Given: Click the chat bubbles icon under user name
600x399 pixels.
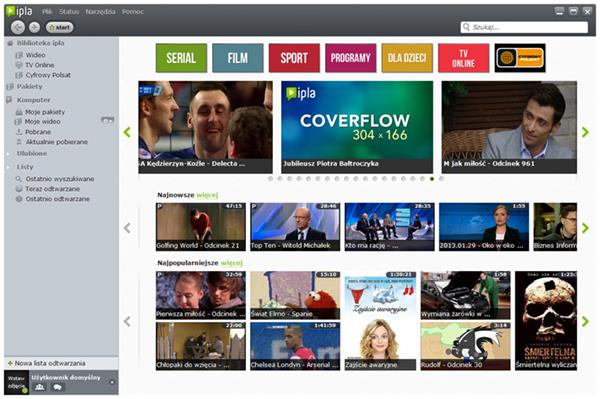Looking at the screenshot, I should tap(57, 388).
